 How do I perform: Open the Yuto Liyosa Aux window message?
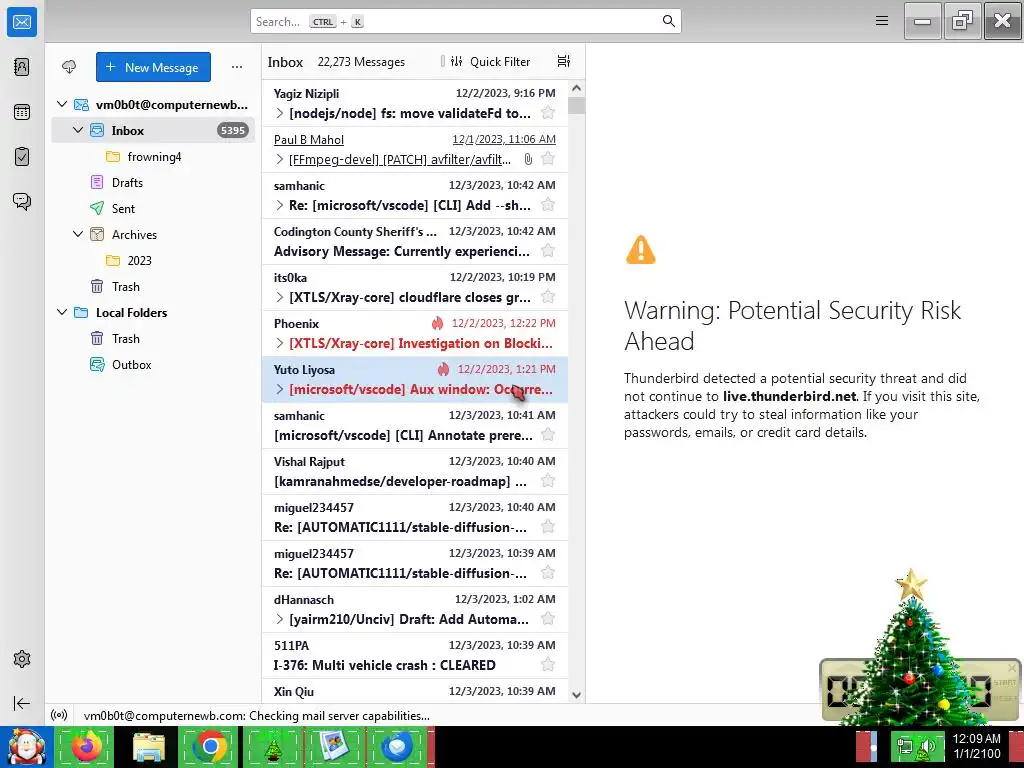tap(415, 379)
